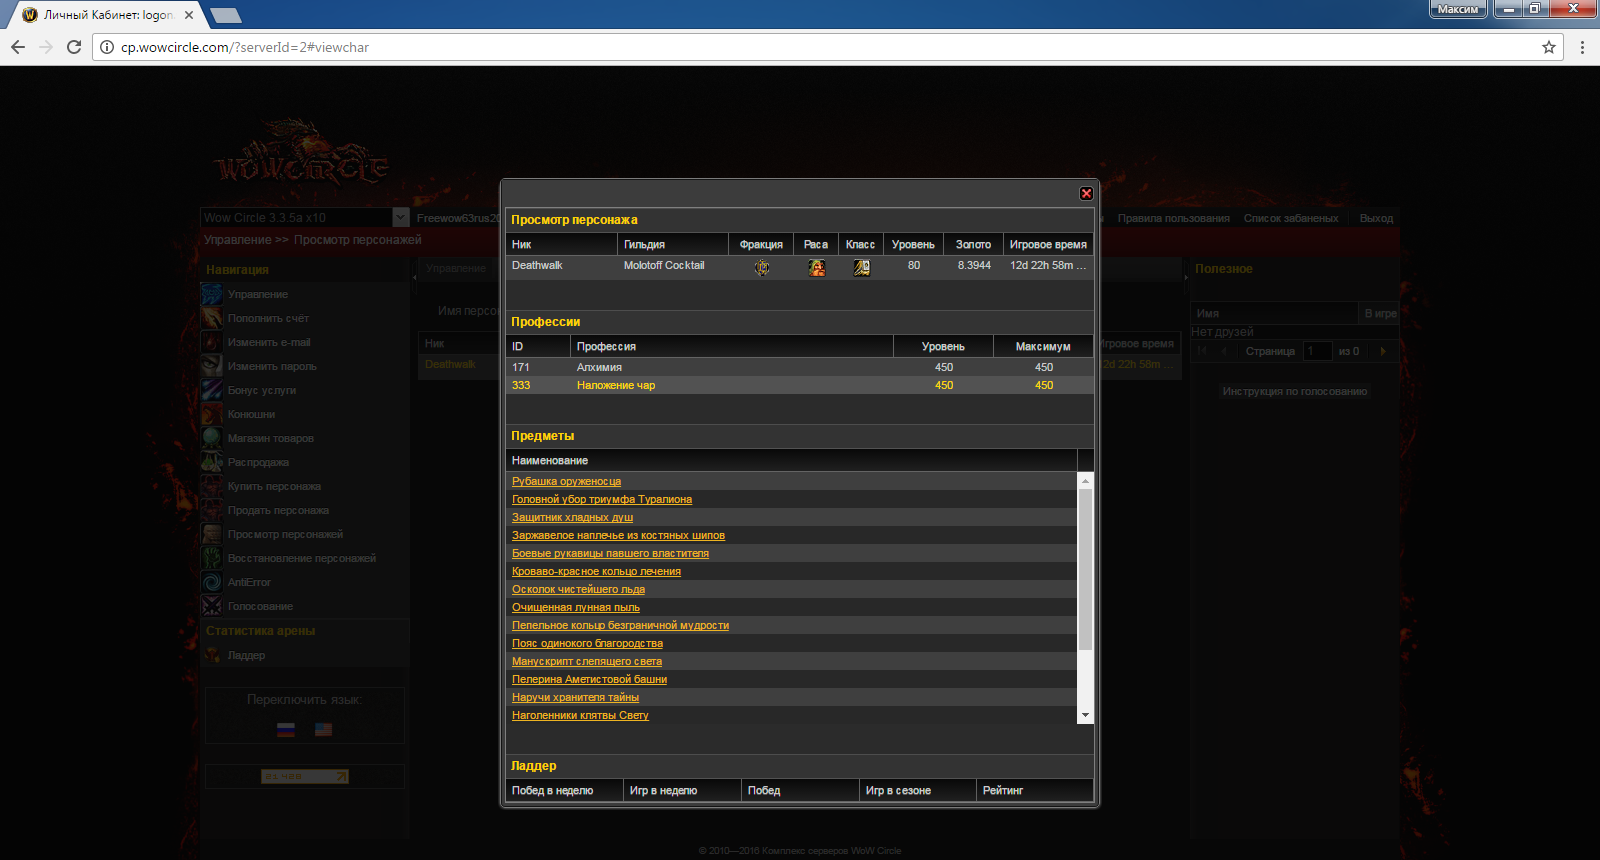
Task: Open item link Пояс одинокого благородства
Action: pos(587,643)
